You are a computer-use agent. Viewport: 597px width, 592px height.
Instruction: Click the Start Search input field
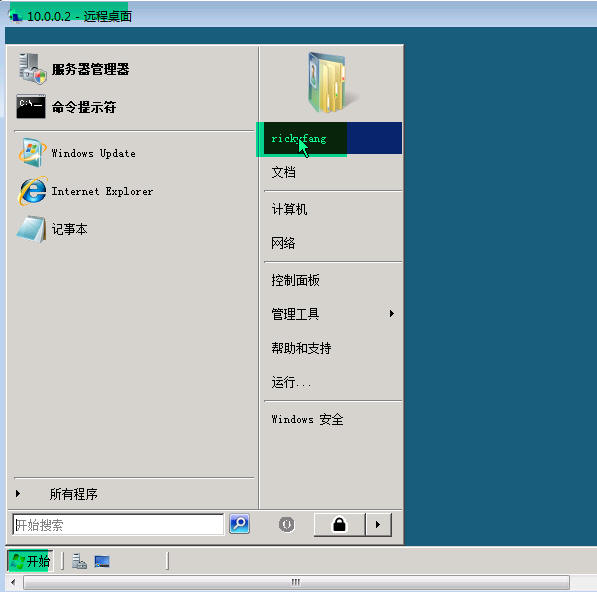pos(118,525)
